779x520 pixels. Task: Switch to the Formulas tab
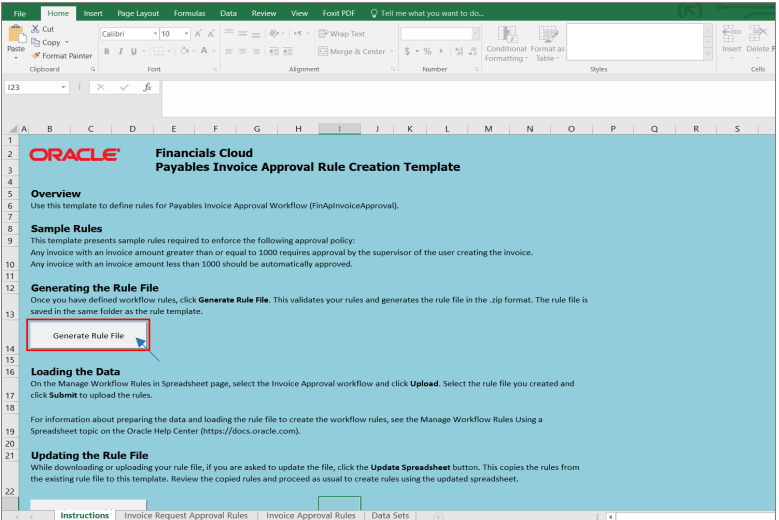pyautogui.click(x=189, y=13)
